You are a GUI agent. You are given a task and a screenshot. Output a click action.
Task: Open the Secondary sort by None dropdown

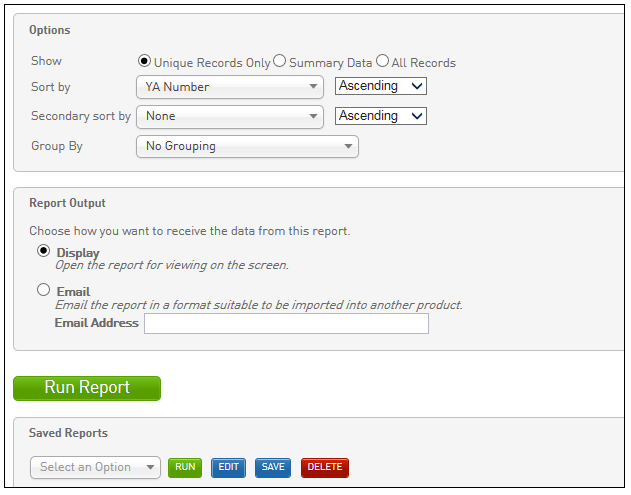[x=230, y=117]
